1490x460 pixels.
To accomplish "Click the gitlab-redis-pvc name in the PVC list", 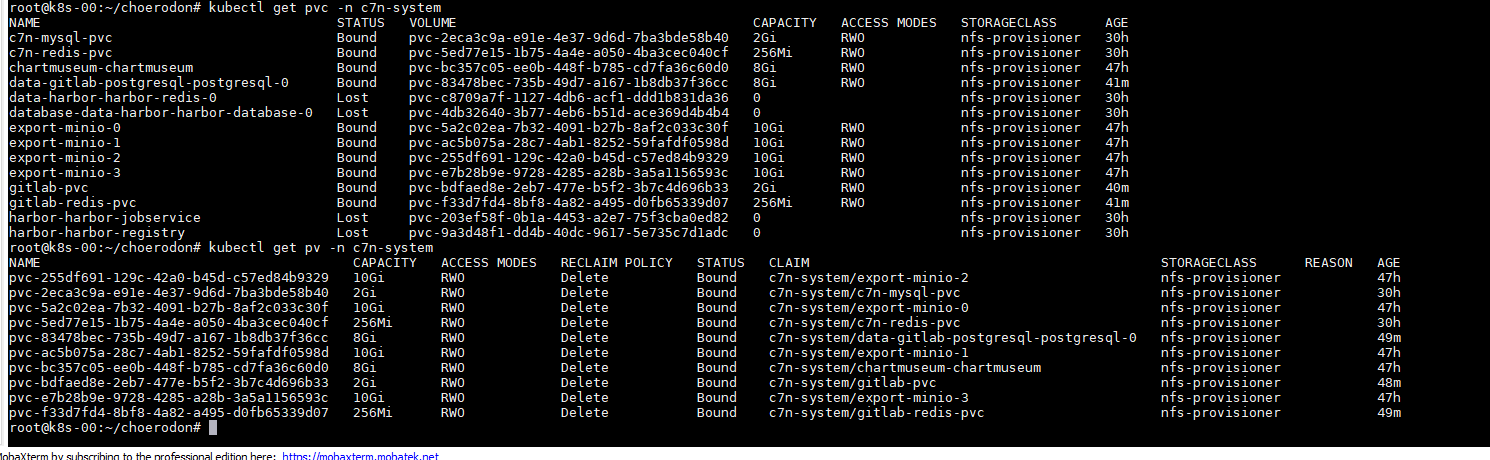I will [x=72, y=202].
